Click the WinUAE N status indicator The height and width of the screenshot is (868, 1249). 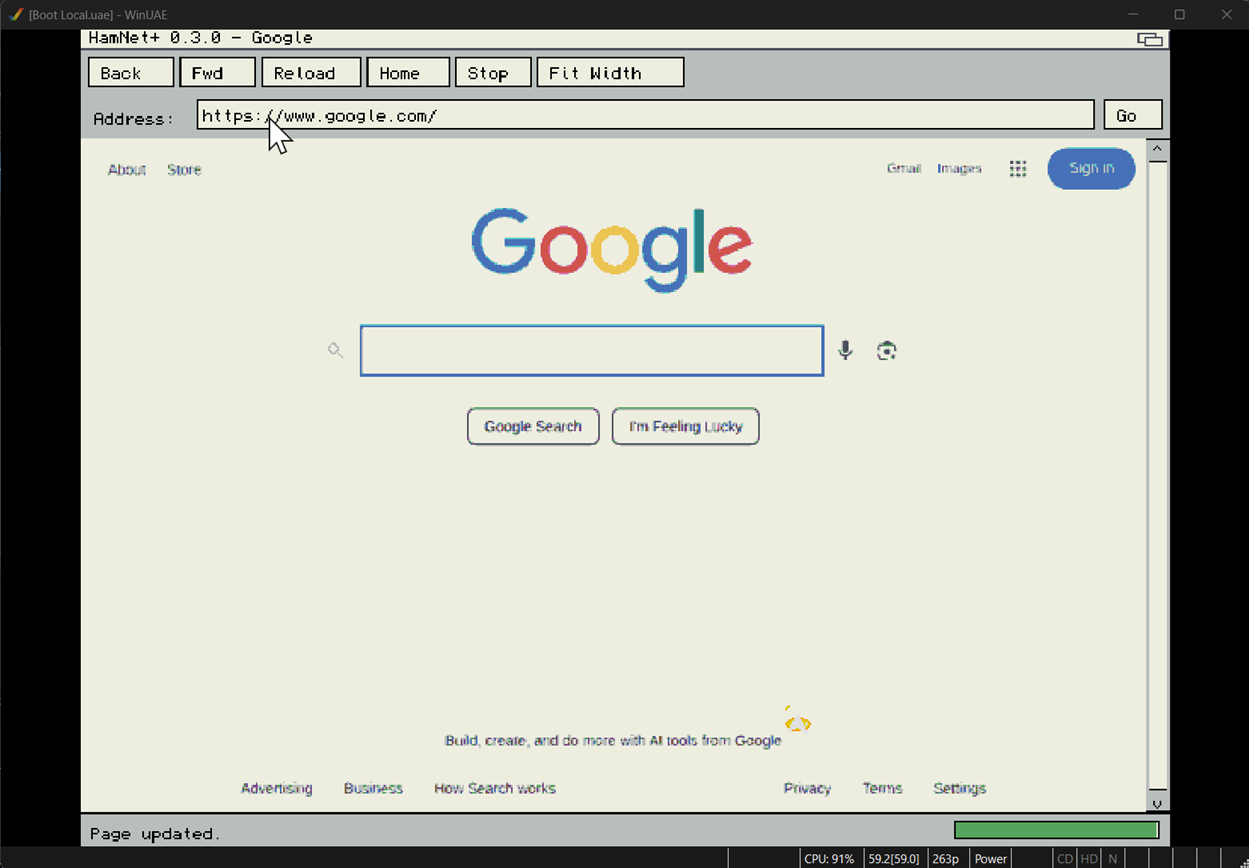coord(1112,858)
